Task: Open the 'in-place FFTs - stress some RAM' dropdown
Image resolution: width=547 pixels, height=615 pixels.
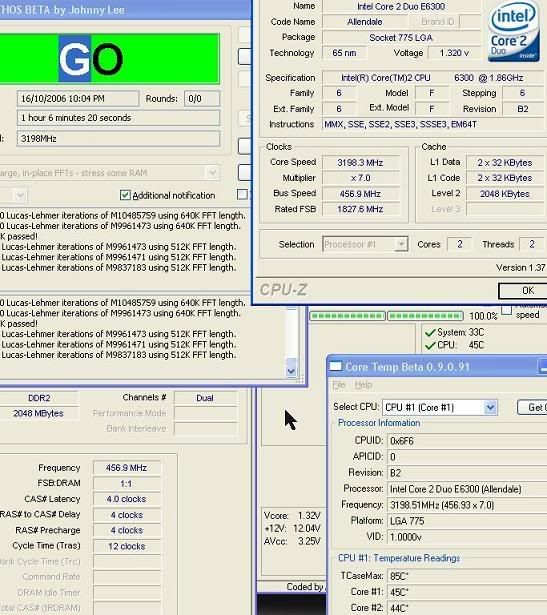Action: (213, 173)
